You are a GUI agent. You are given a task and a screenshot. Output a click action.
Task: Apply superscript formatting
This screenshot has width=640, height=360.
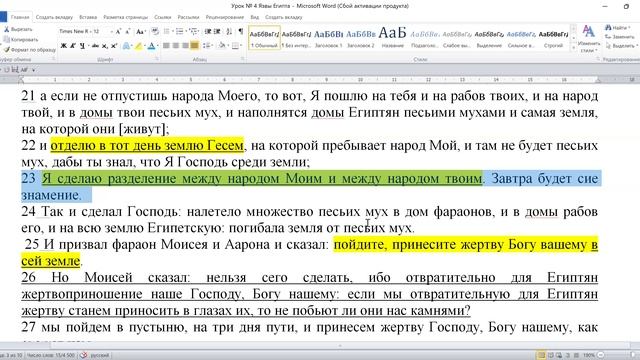pos(114,46)
